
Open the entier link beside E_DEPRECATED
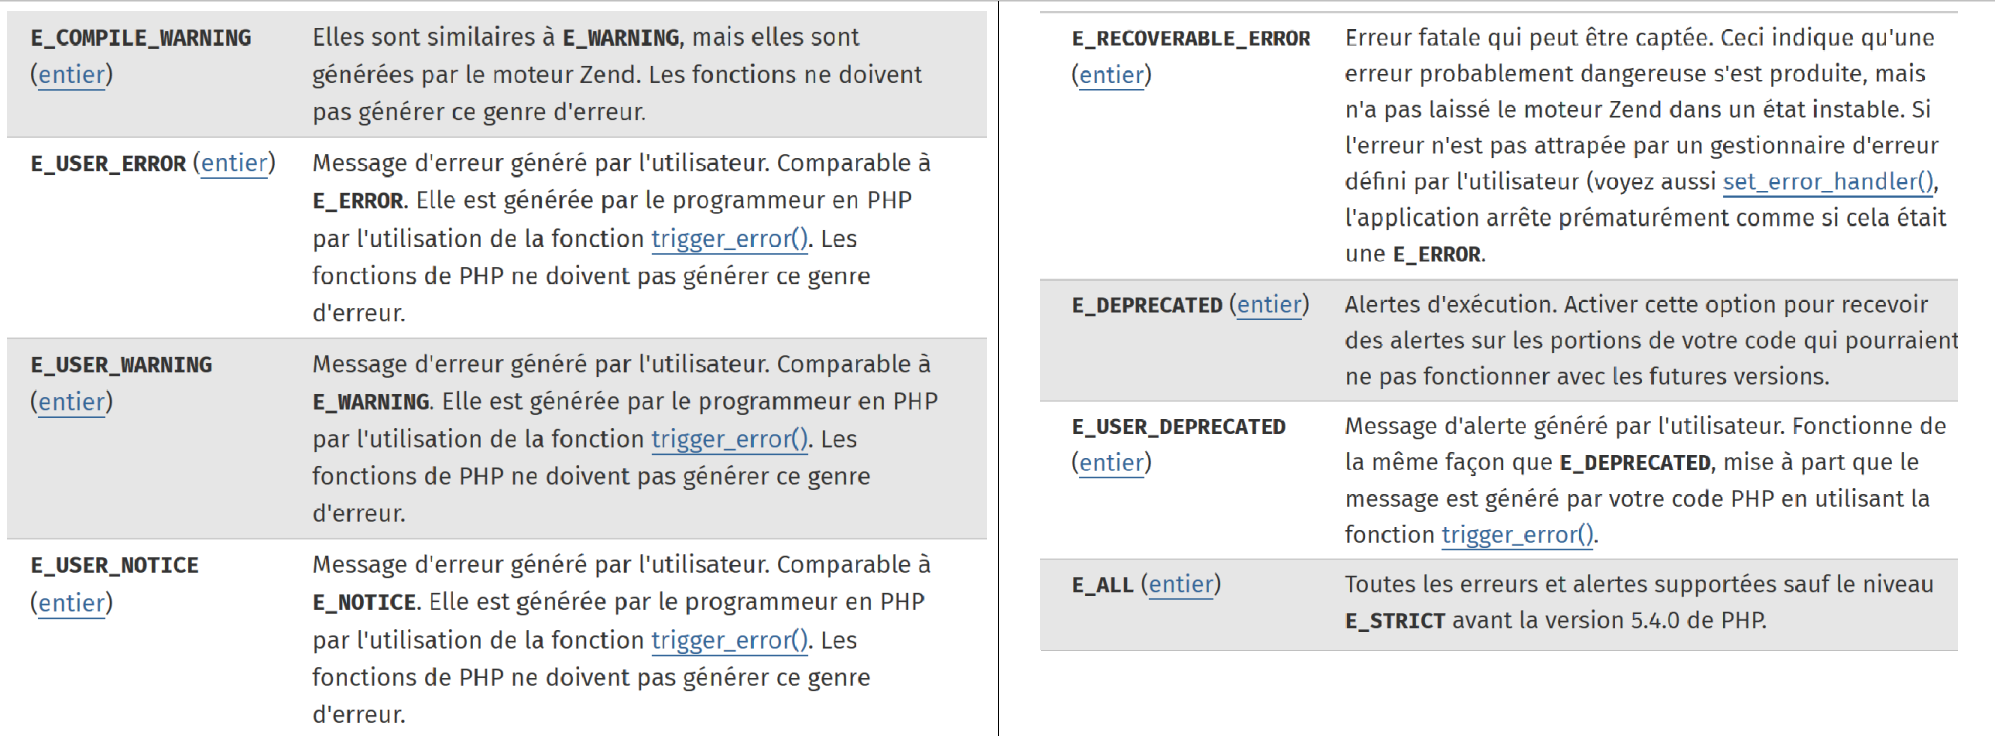point(1269,305)
